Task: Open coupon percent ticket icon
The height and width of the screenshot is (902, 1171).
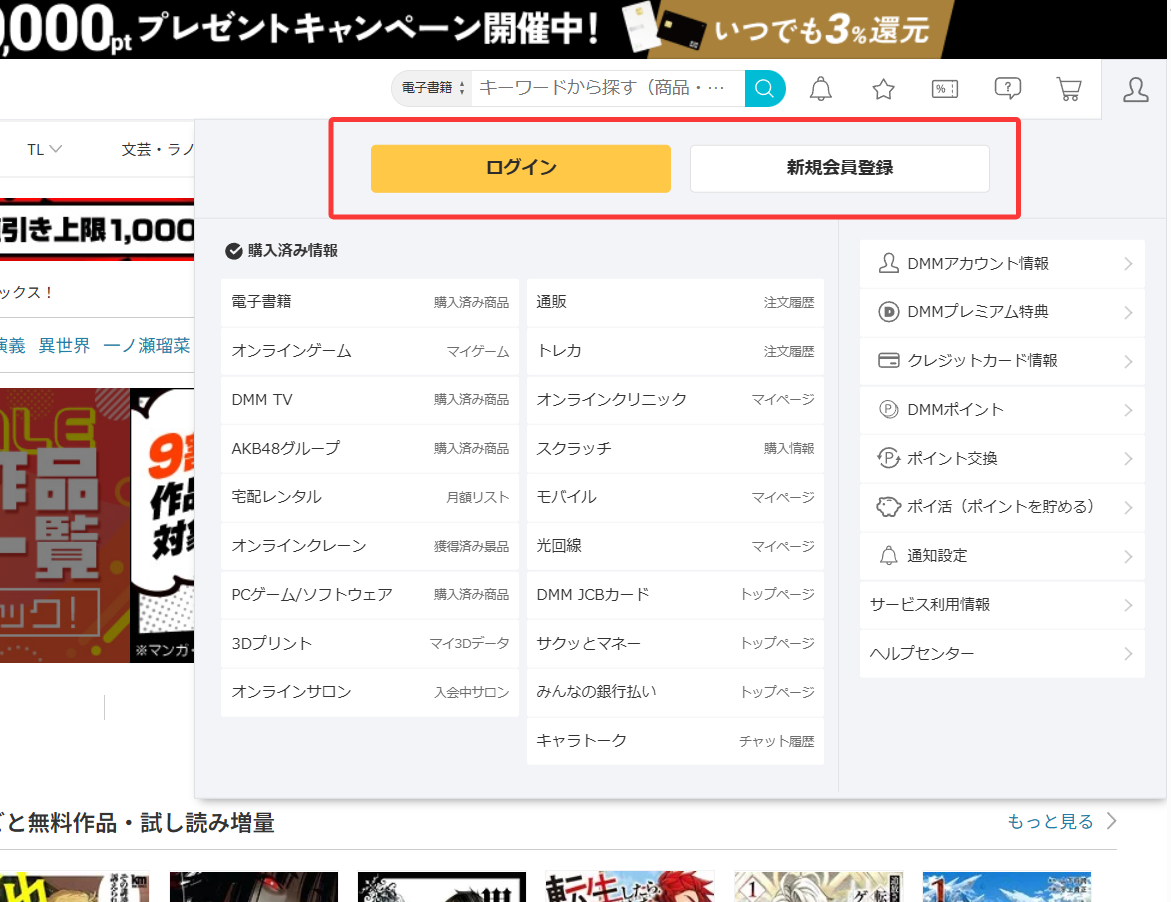Action: [945, 89]
